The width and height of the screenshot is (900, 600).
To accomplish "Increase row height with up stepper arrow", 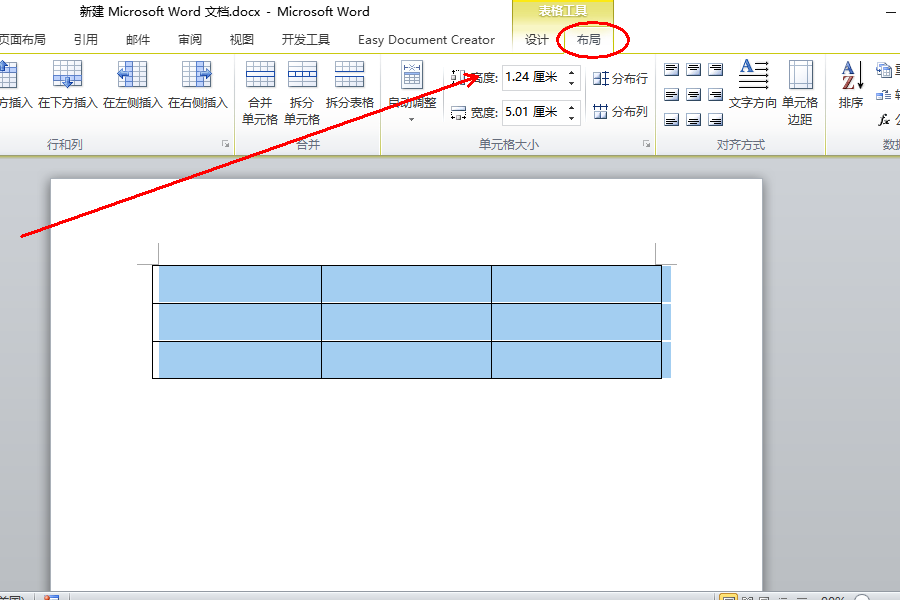I will tap(572, 72).
